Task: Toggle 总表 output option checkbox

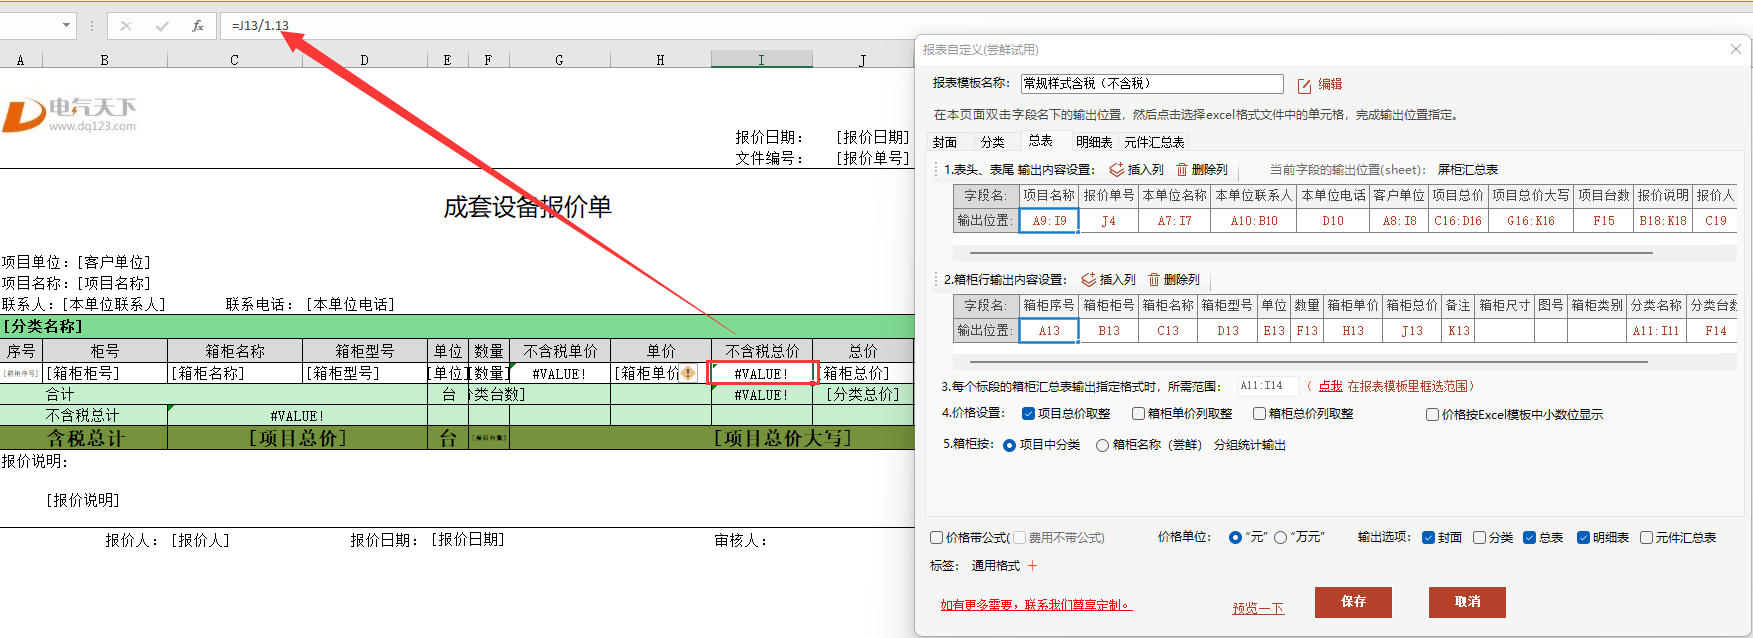Action: pyautogui.click(x=1529, y=538)
